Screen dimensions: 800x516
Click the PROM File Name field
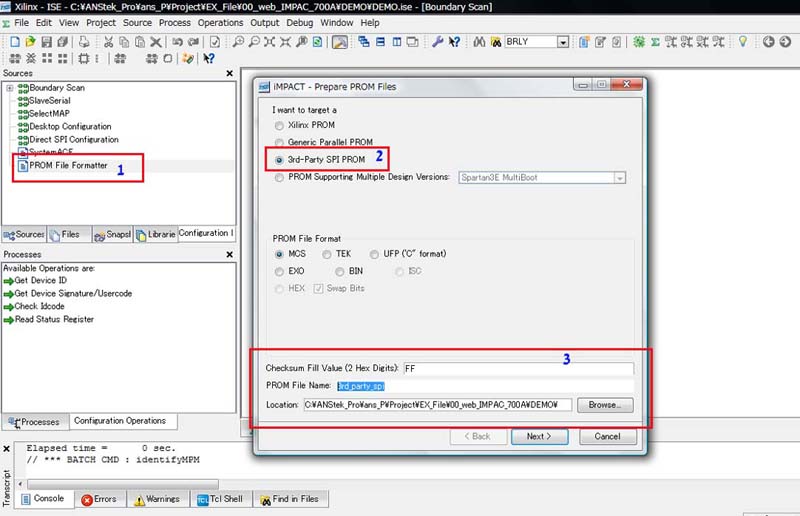coord(485,386)
